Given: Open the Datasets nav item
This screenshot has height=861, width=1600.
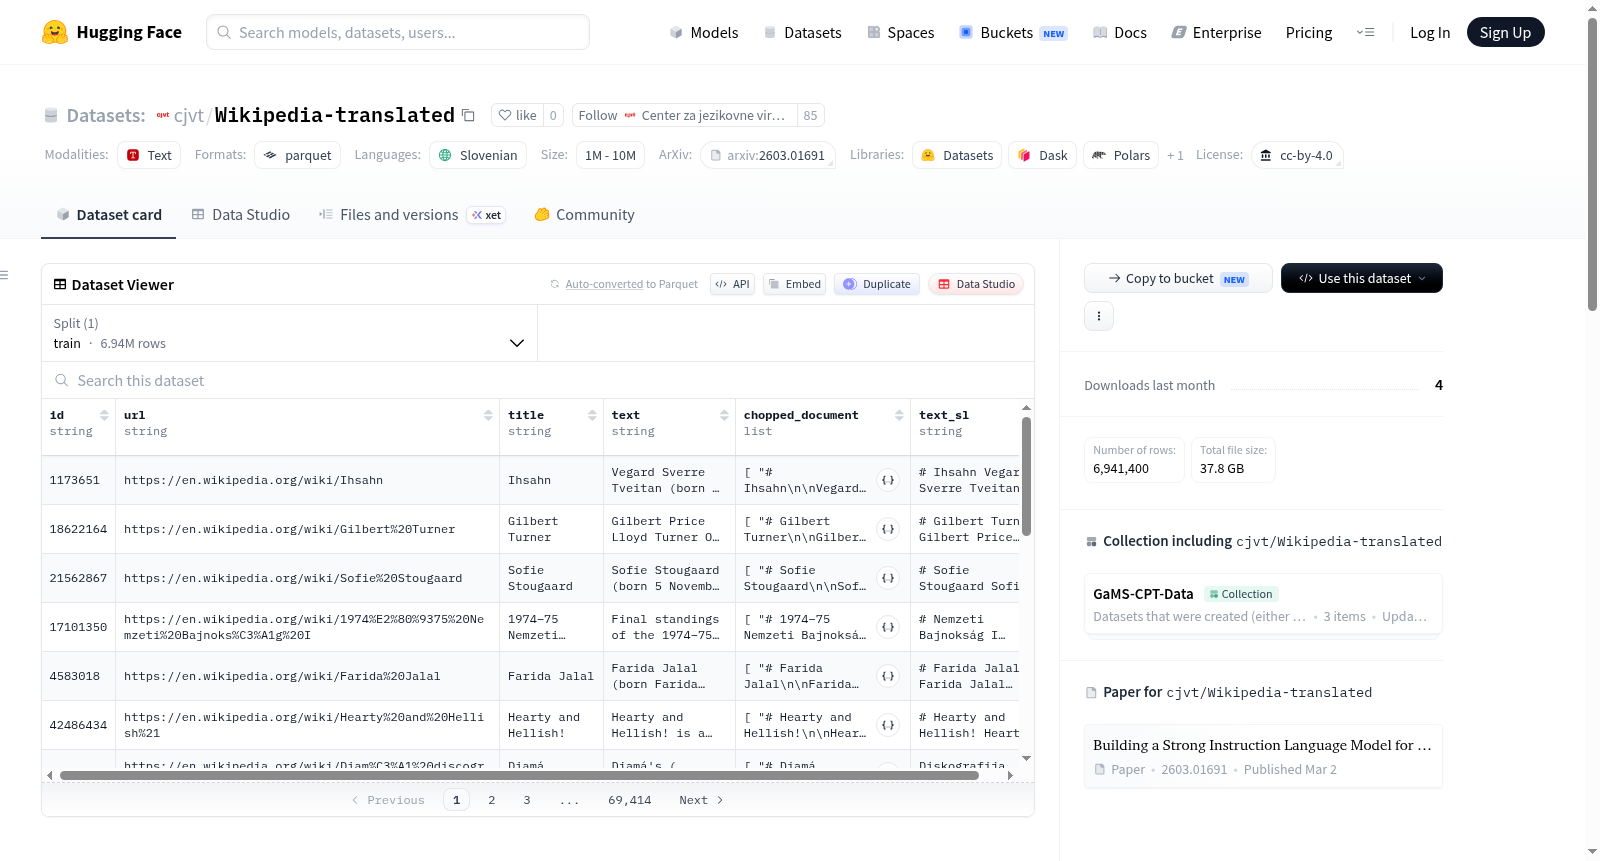Looking at the screenshot, I should point(803,32).
